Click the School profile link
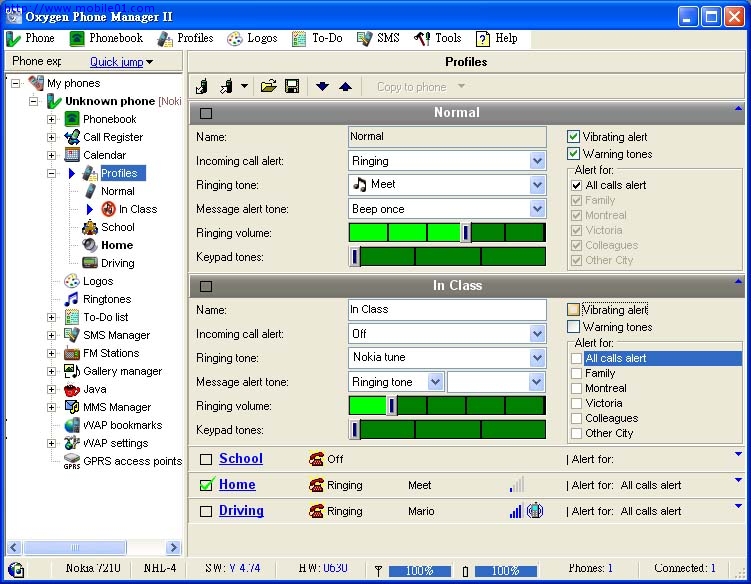 tap(241, 458)
